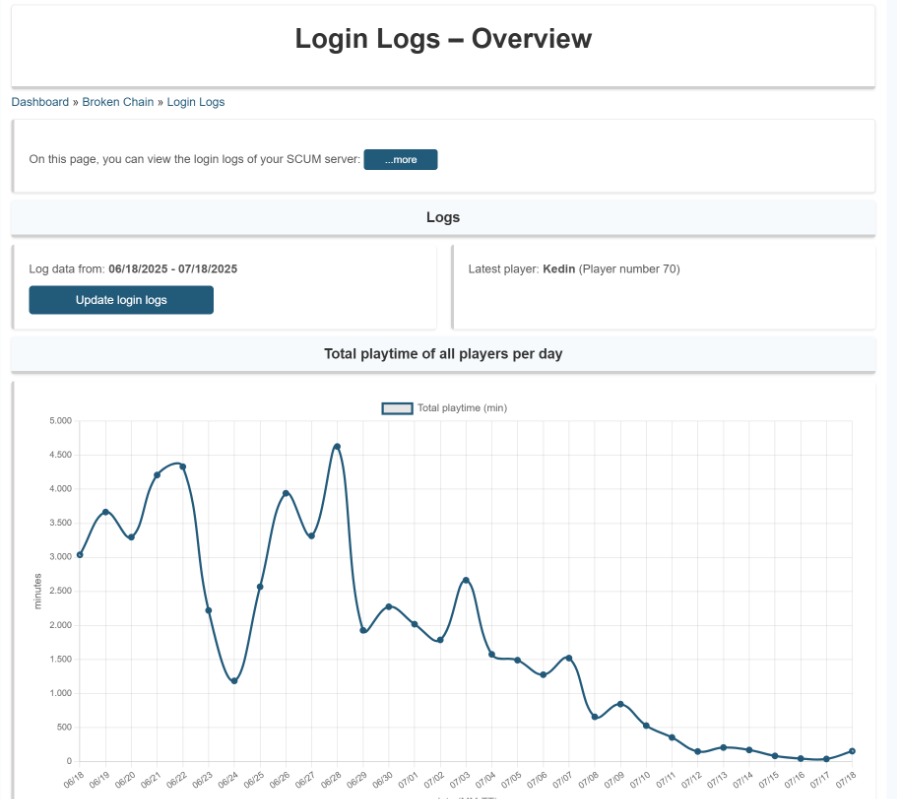Click the Login Logs breadcrumb link
This screenshot has height=799, width=900.
[x=195, y=102]
